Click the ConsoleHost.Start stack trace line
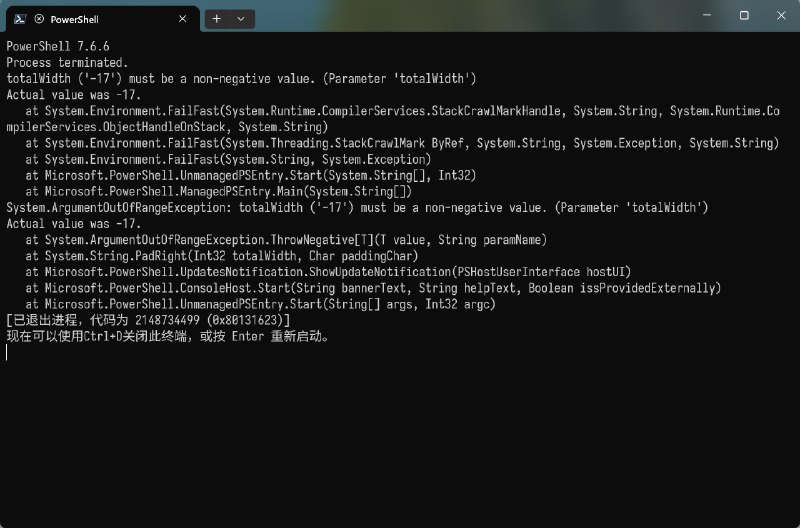This screenshot has width=800, height=528. (x=373, y=288)
